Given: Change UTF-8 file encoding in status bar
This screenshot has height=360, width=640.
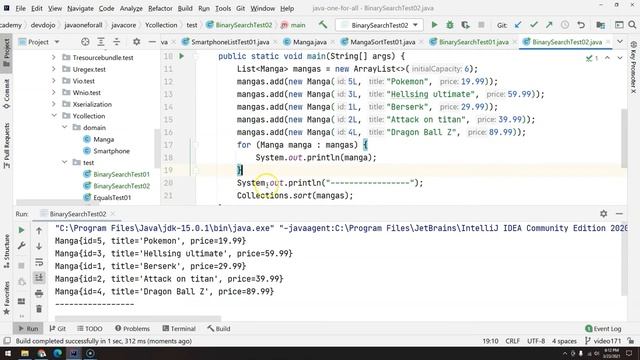Looking at the screenshot, I should (536, 341).
